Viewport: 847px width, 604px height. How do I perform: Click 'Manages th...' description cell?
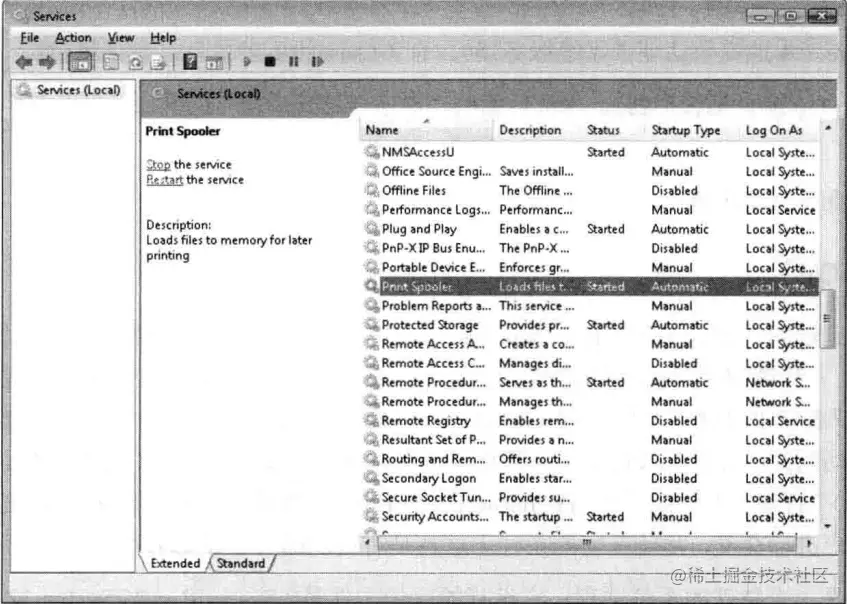535,401
